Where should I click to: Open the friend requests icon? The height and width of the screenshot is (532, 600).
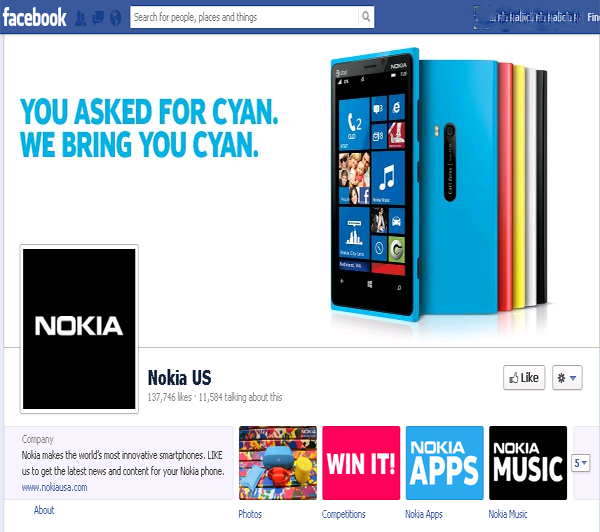[80, 18]
